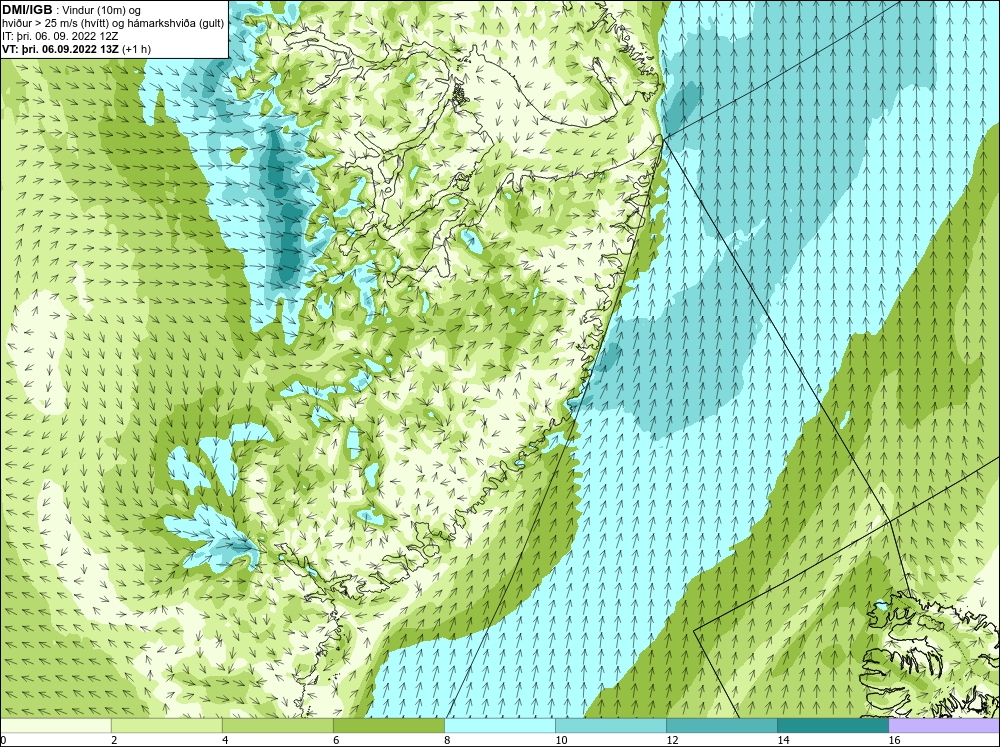Image resolution: width=1000 pixels, height=747 pixels.
Task: Click the 14–16 m/s deep teal swatch
Action: 832,725
